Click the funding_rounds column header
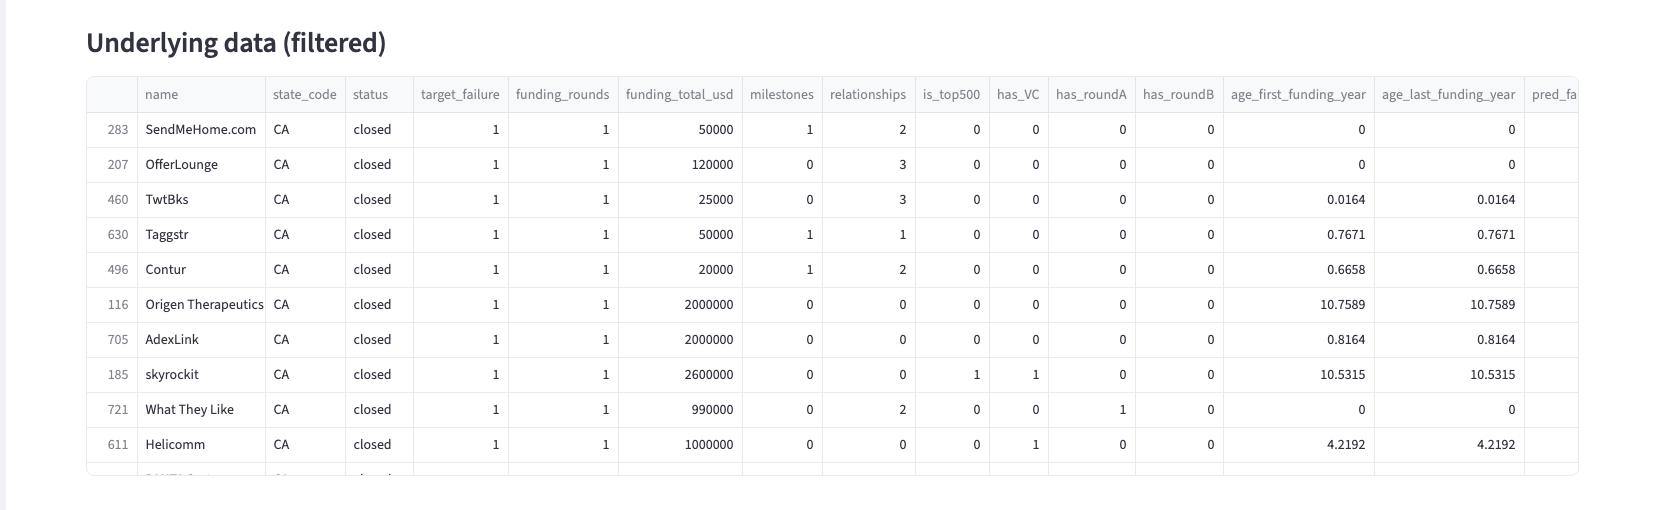This screenshot has width=1661, height=510. (563, 95)
